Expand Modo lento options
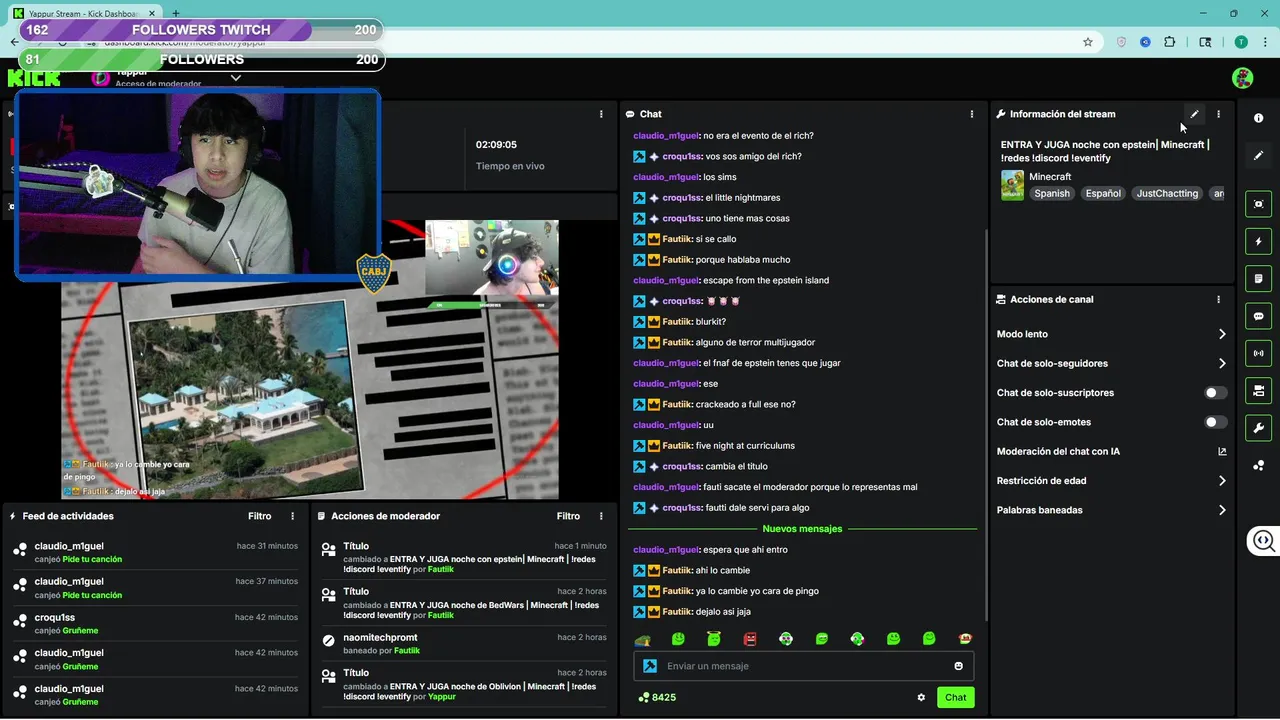 (1111, 334)
